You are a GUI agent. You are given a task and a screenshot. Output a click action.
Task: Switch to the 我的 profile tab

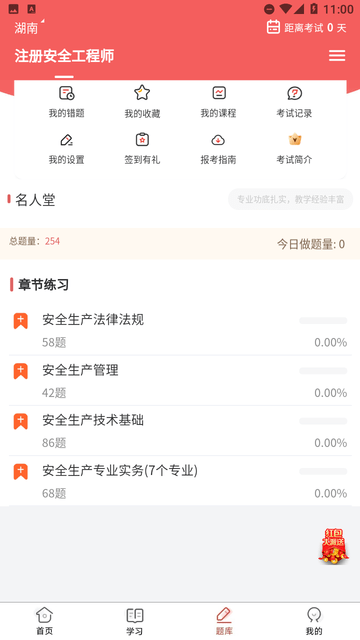(314, 621)
